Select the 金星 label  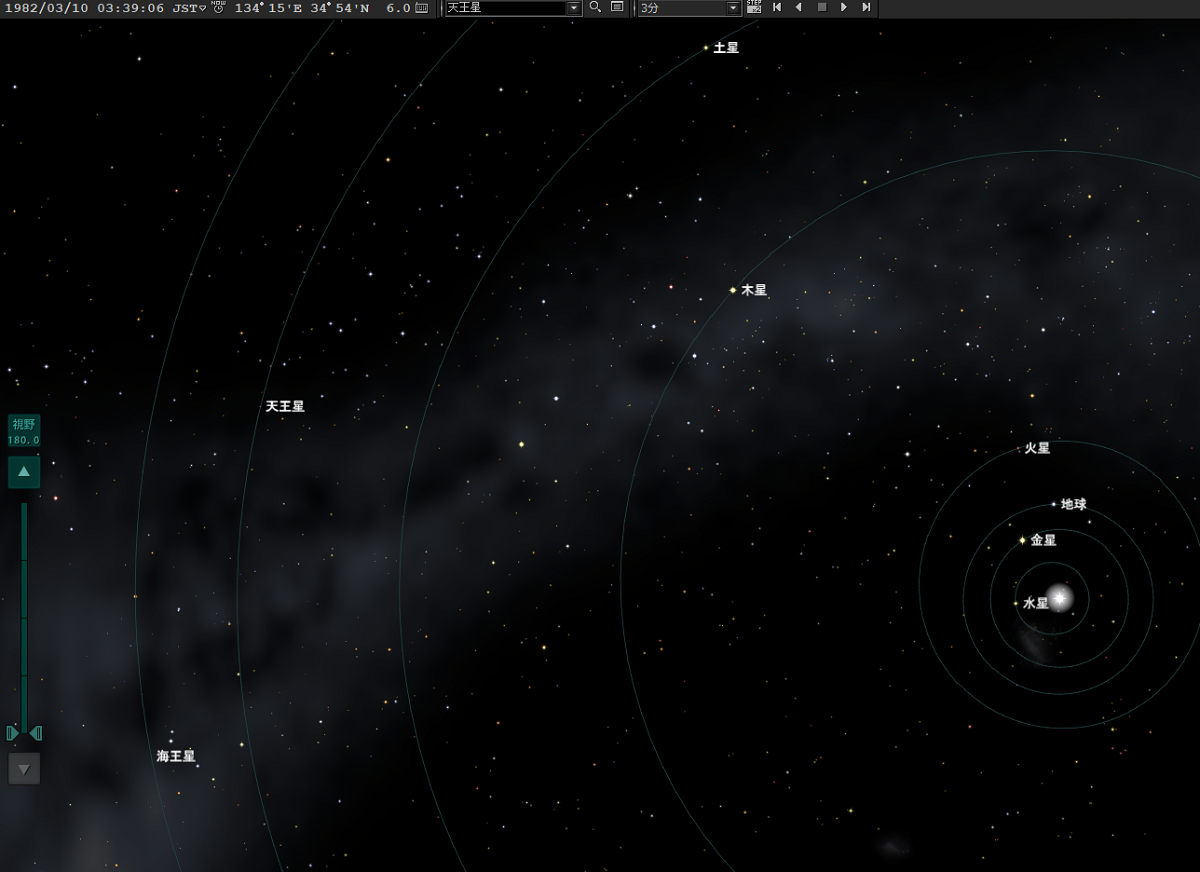pyautogui.click(x=1043, y=540)
